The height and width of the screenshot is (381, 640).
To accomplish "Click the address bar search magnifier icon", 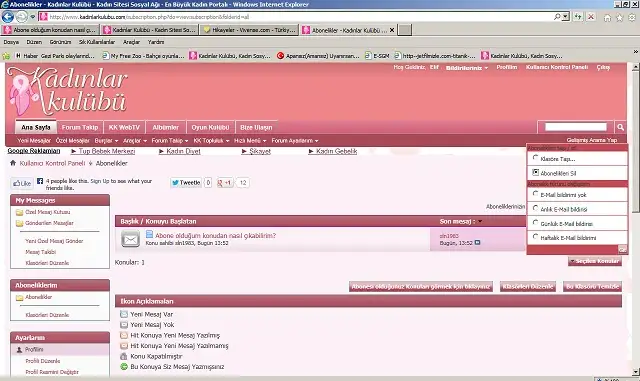I will [557, 17].
